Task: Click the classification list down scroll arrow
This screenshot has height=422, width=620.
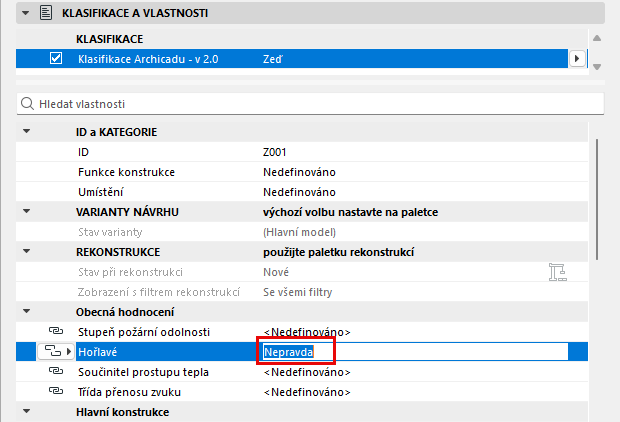Action: pos(597,67)
